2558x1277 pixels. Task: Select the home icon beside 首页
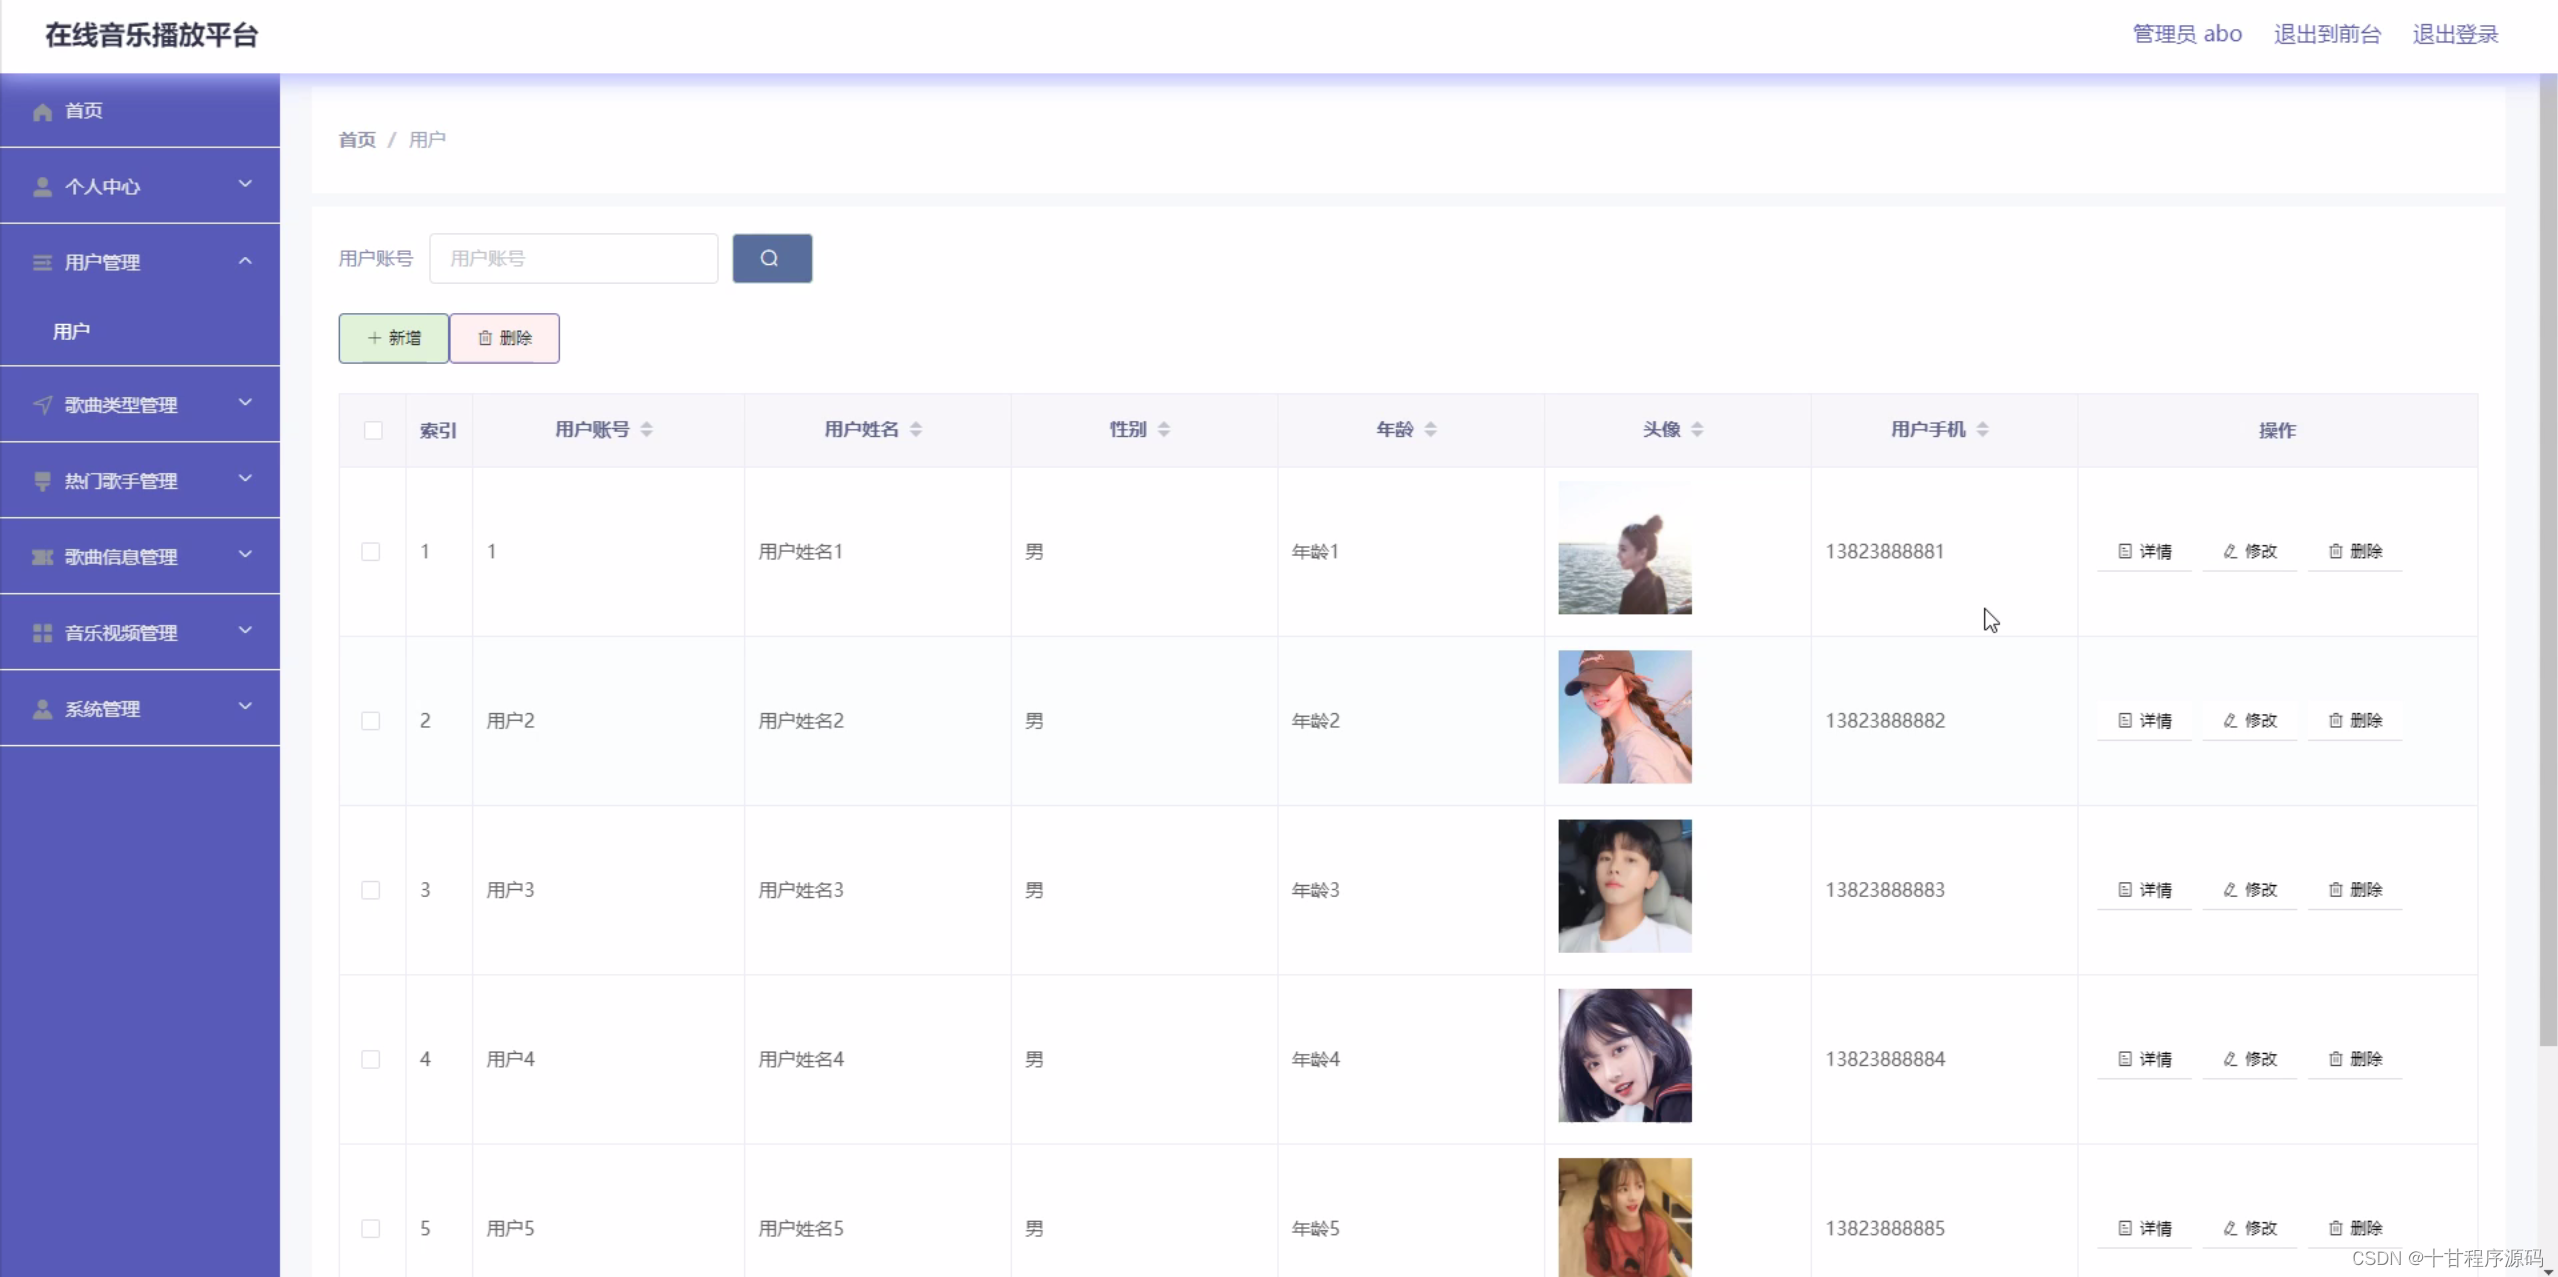pyautogui.click(x=41, y=110)
